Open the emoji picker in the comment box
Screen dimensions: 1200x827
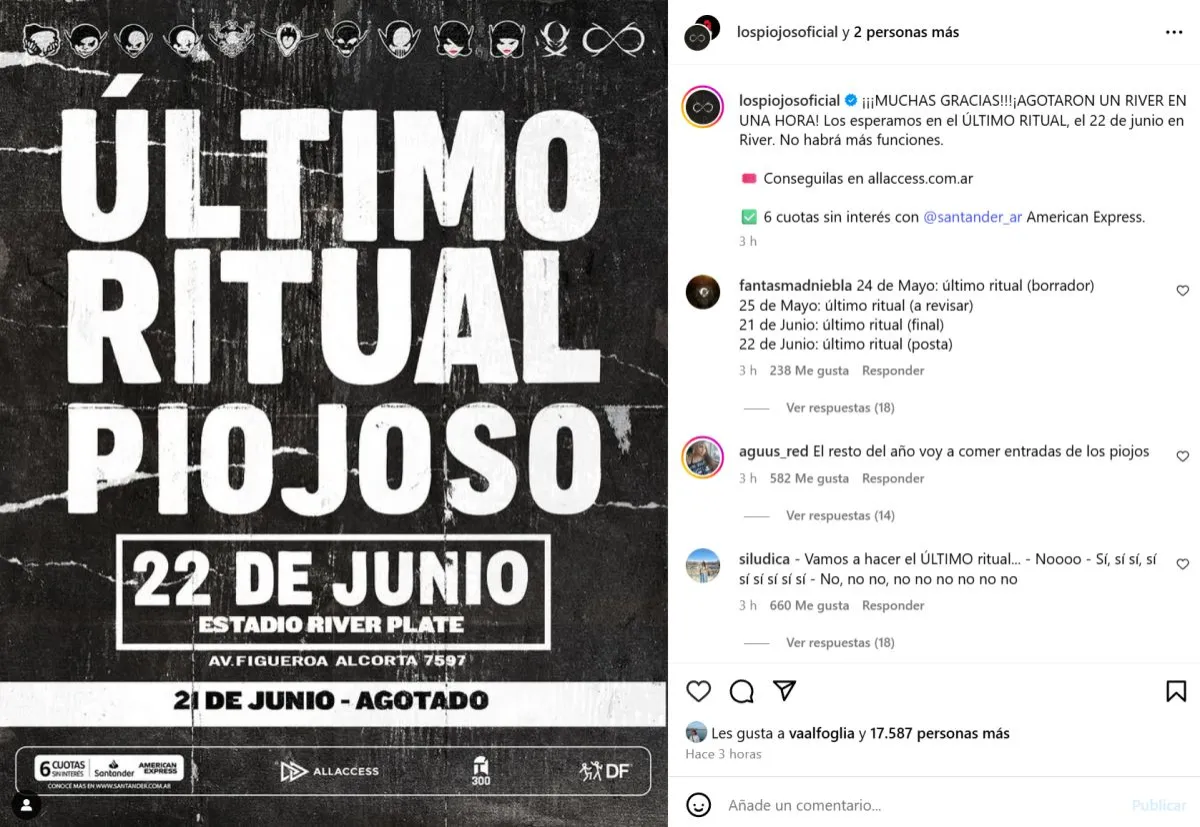click(699, 805)
